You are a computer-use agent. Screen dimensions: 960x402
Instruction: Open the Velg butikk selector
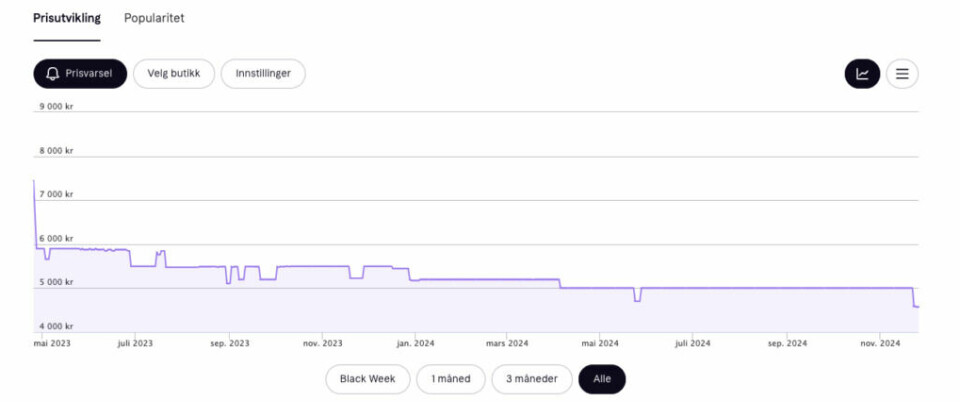coord(174,74)
